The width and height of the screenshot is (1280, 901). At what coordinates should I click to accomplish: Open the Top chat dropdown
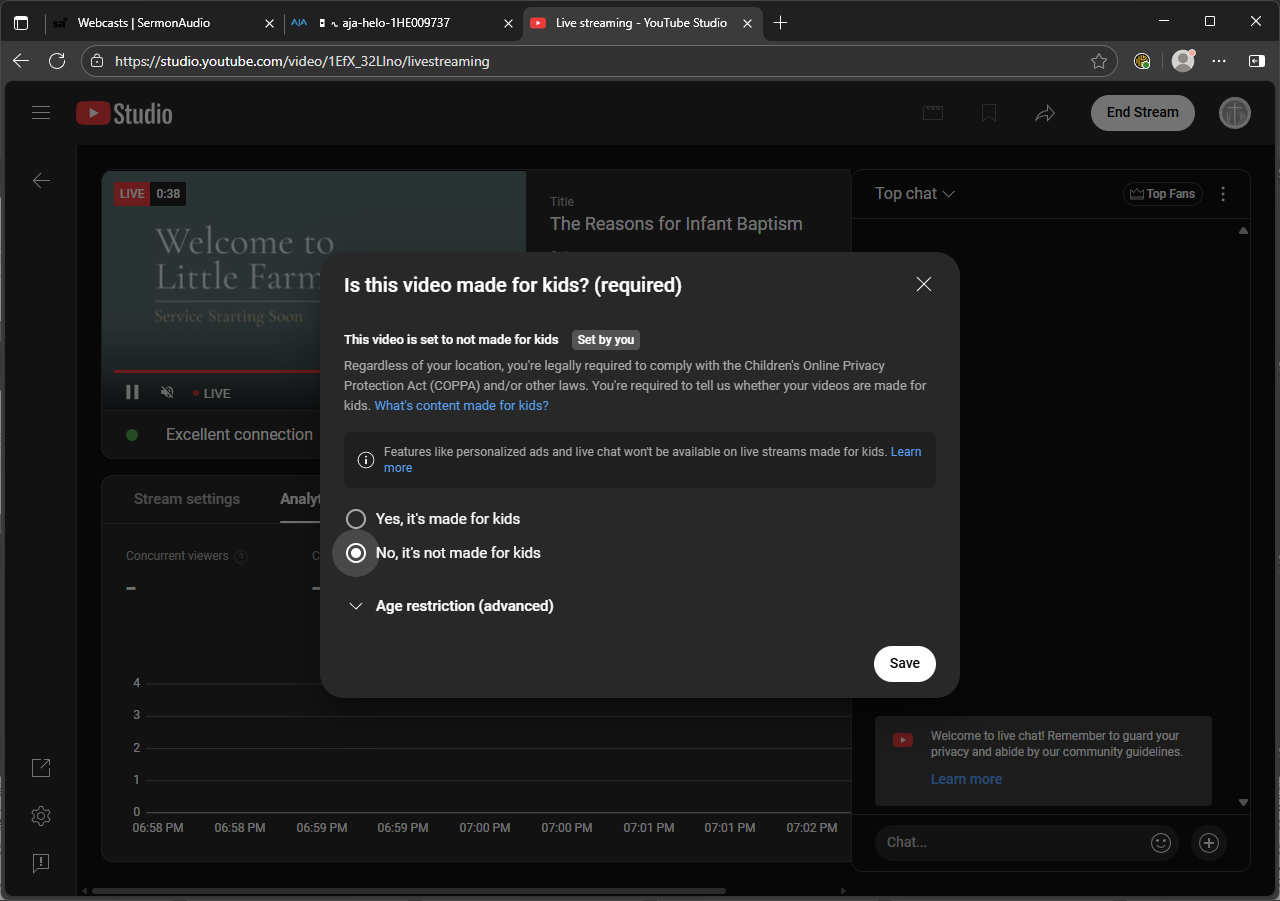click(x=915, y=194)
